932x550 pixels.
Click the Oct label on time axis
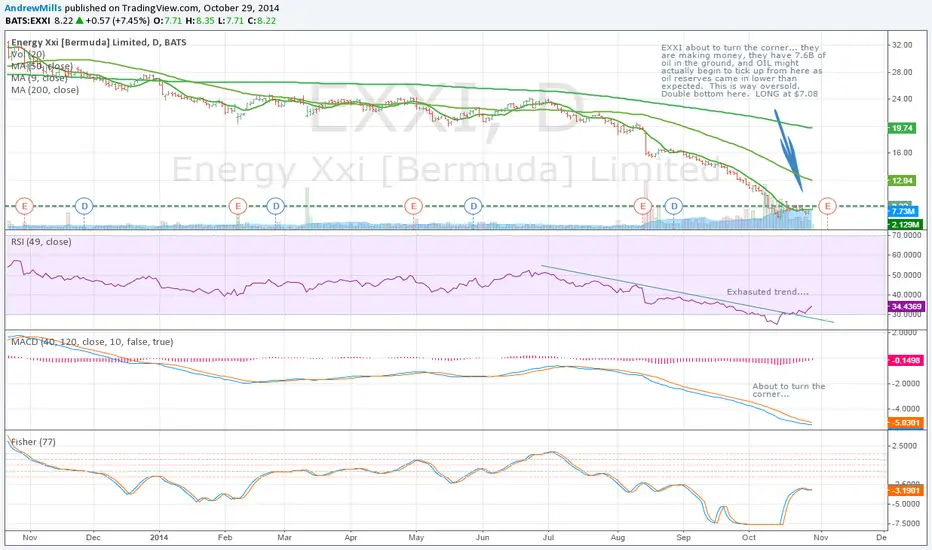(749, 538)
